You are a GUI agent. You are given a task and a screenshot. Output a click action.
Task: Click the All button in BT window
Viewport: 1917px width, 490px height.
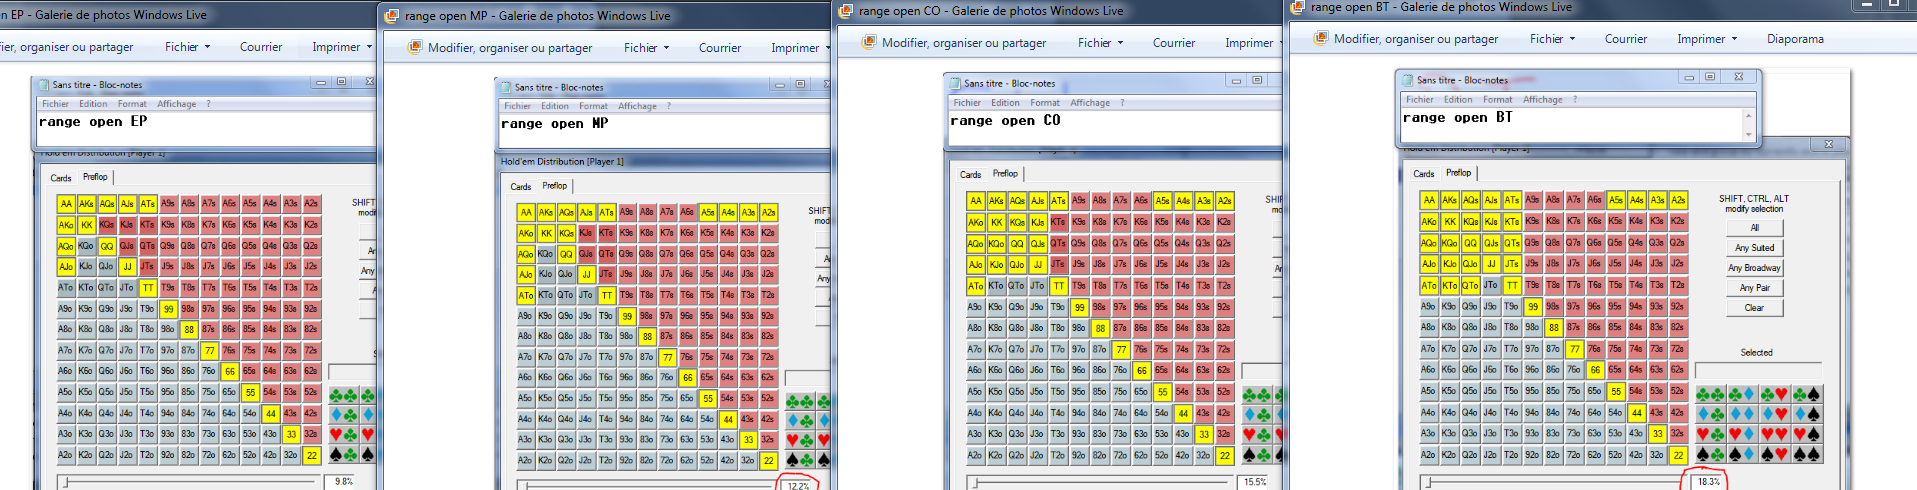click(x=1754, y=228)
